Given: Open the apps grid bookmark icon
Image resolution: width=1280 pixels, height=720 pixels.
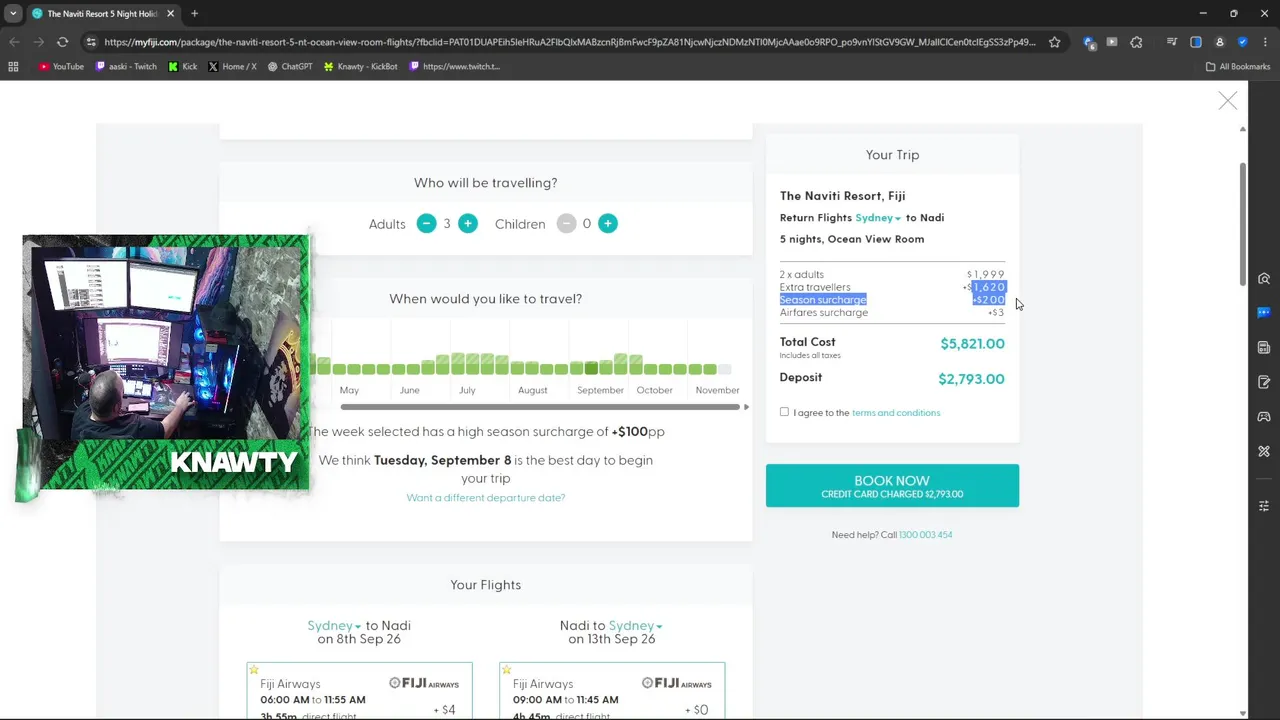Looking at the screenshot, I should (13, 67).
